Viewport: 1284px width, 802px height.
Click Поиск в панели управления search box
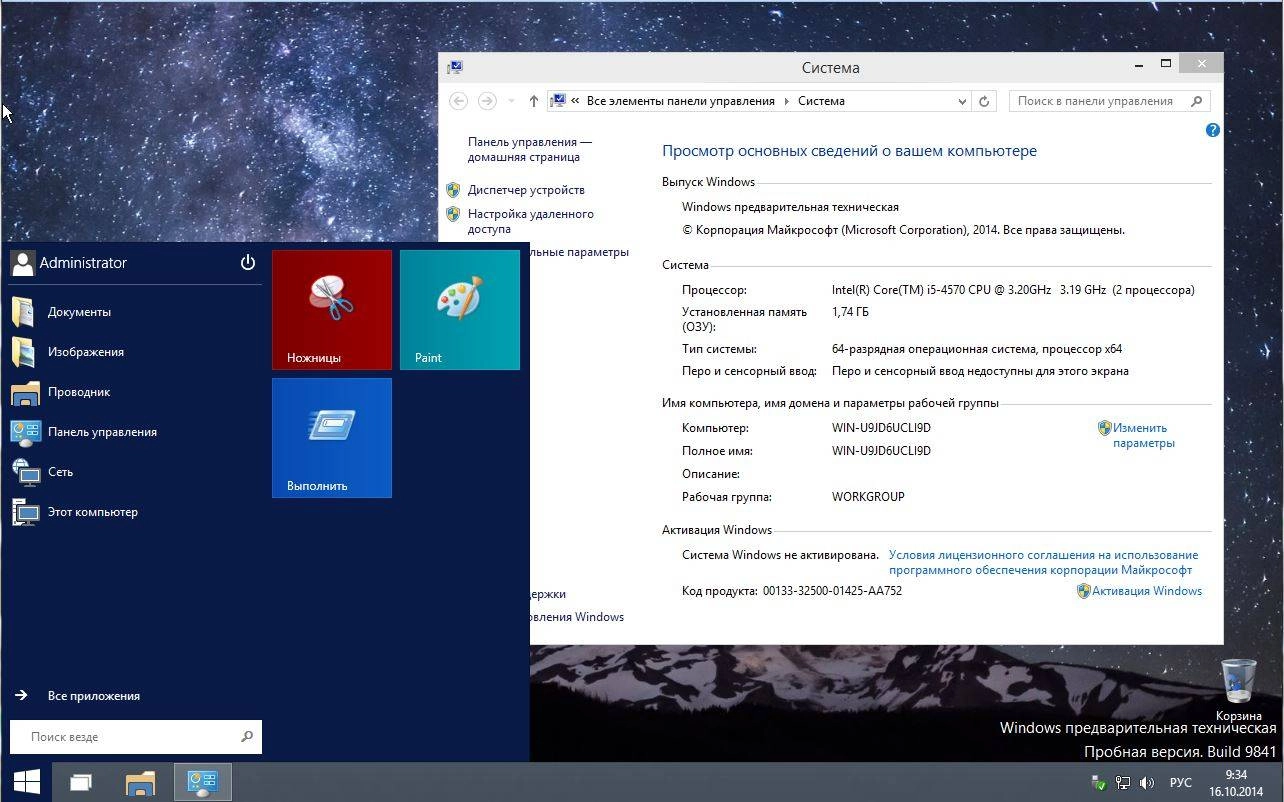tap(1108, 101)
